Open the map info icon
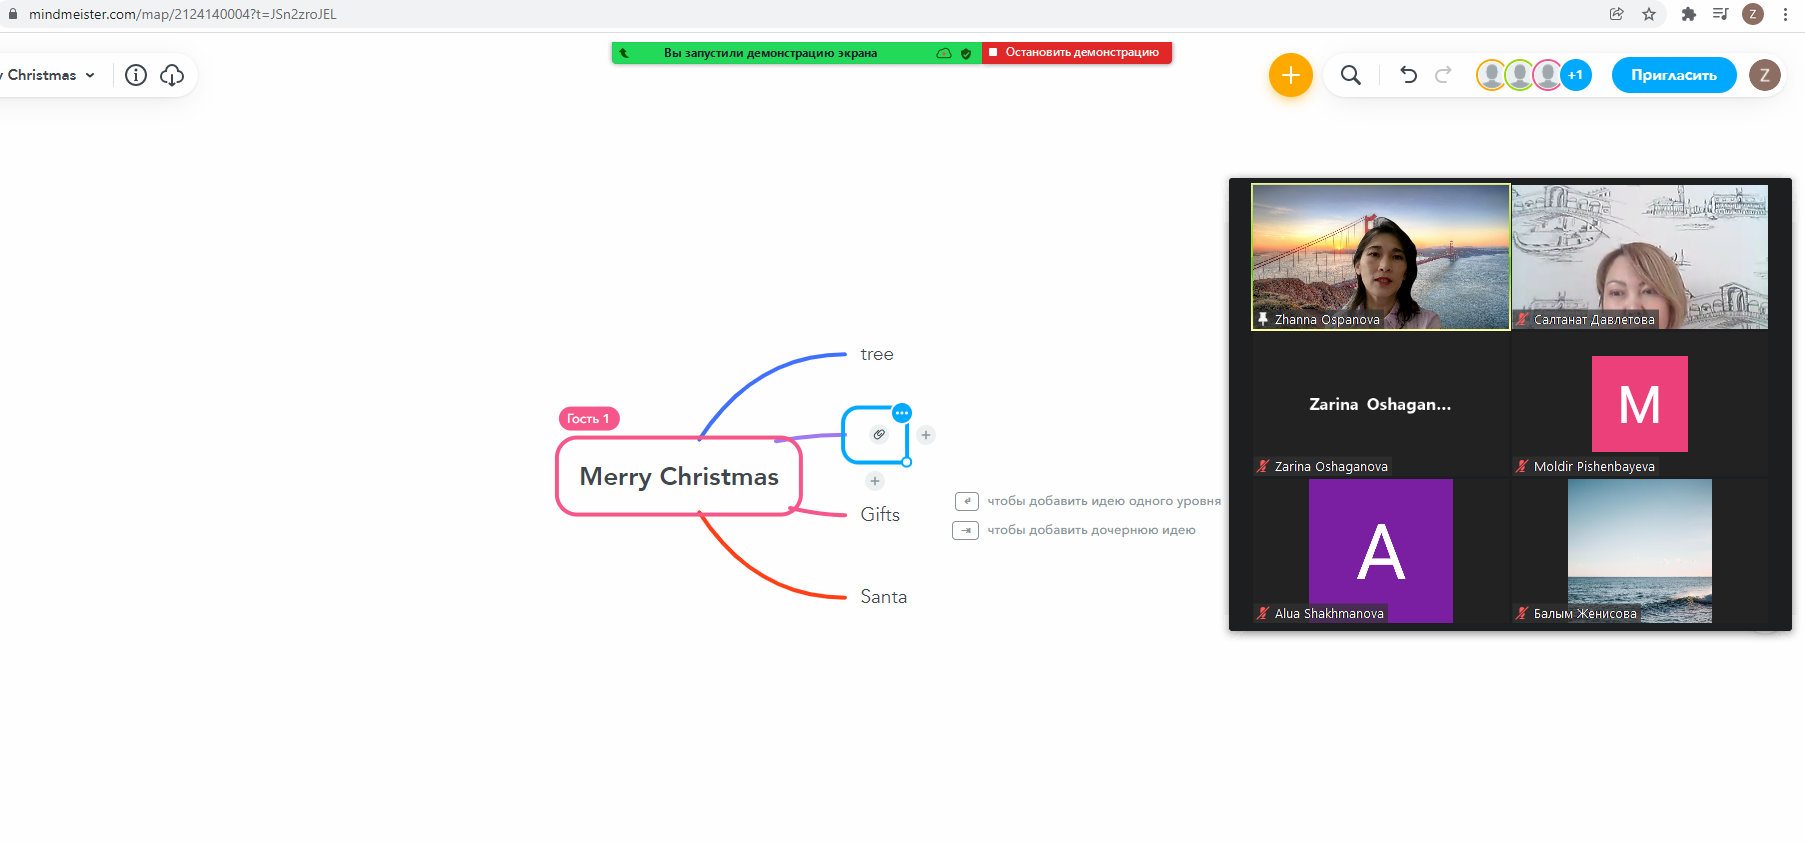The height and width of the screenshot is (844, 1805). (136, 75)
